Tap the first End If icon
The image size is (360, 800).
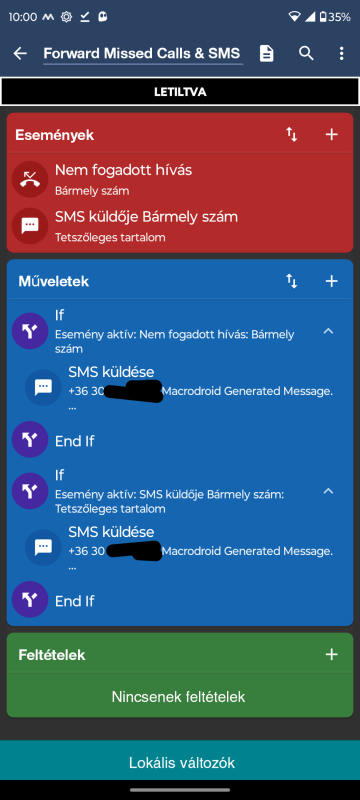pyautogui.click(x=30, y=440)
